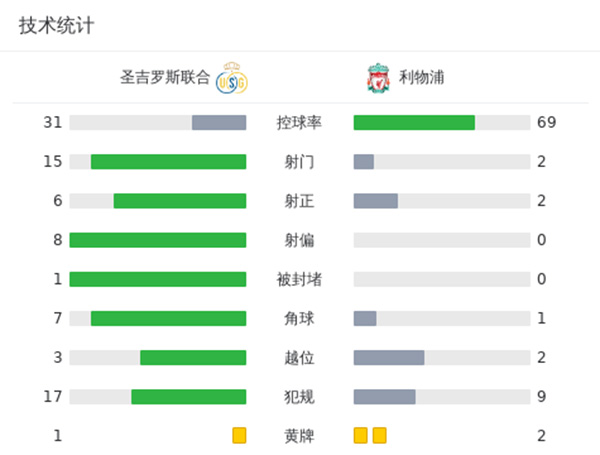Click the left team's yellow card icon
This screenshot has height=455, width=600.
239,435
